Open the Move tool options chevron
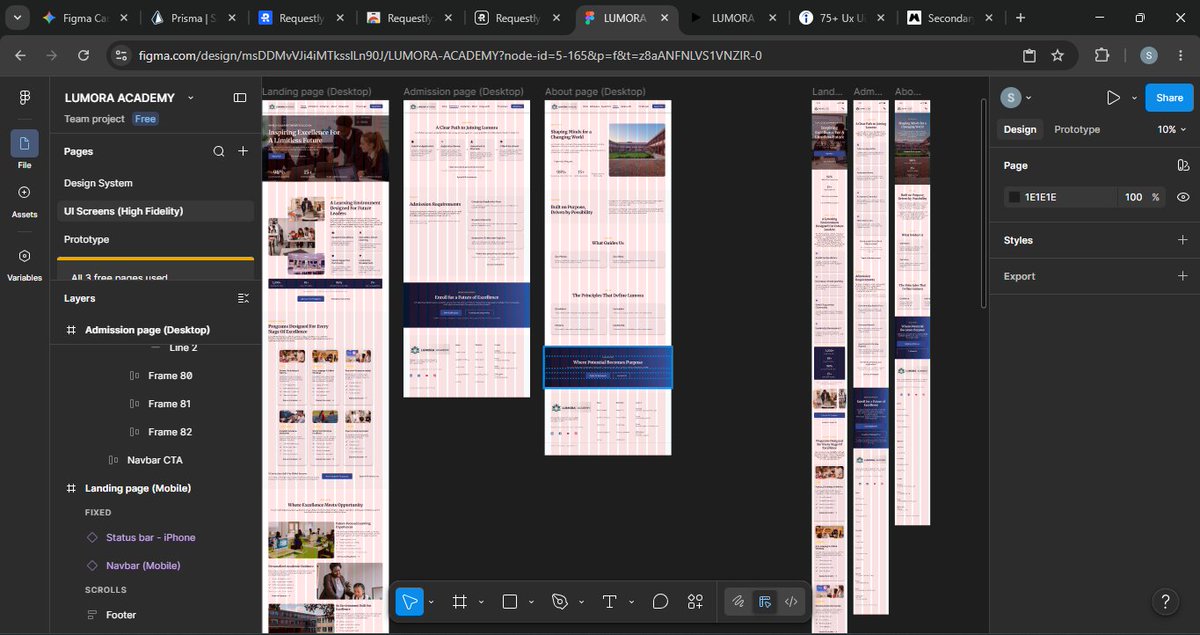The width and height of the screenshot is (1200, 635). 431,602
